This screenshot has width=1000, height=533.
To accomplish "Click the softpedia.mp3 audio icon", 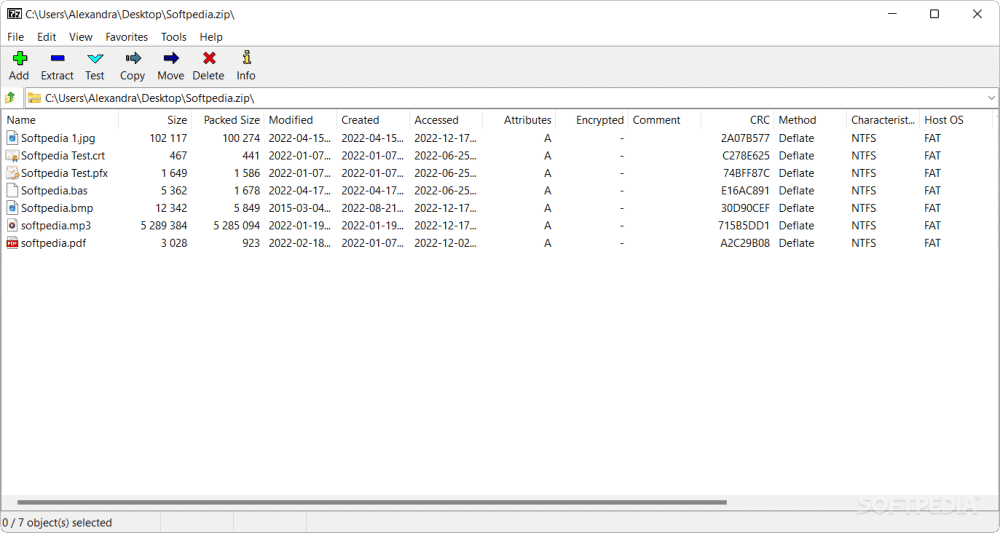I will click(12, 225).
